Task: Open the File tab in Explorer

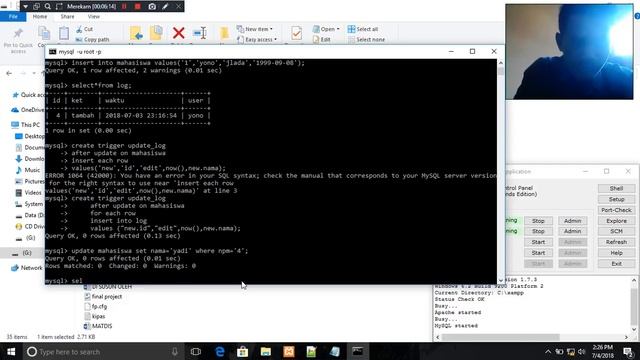Action: (x=13, y=17)
